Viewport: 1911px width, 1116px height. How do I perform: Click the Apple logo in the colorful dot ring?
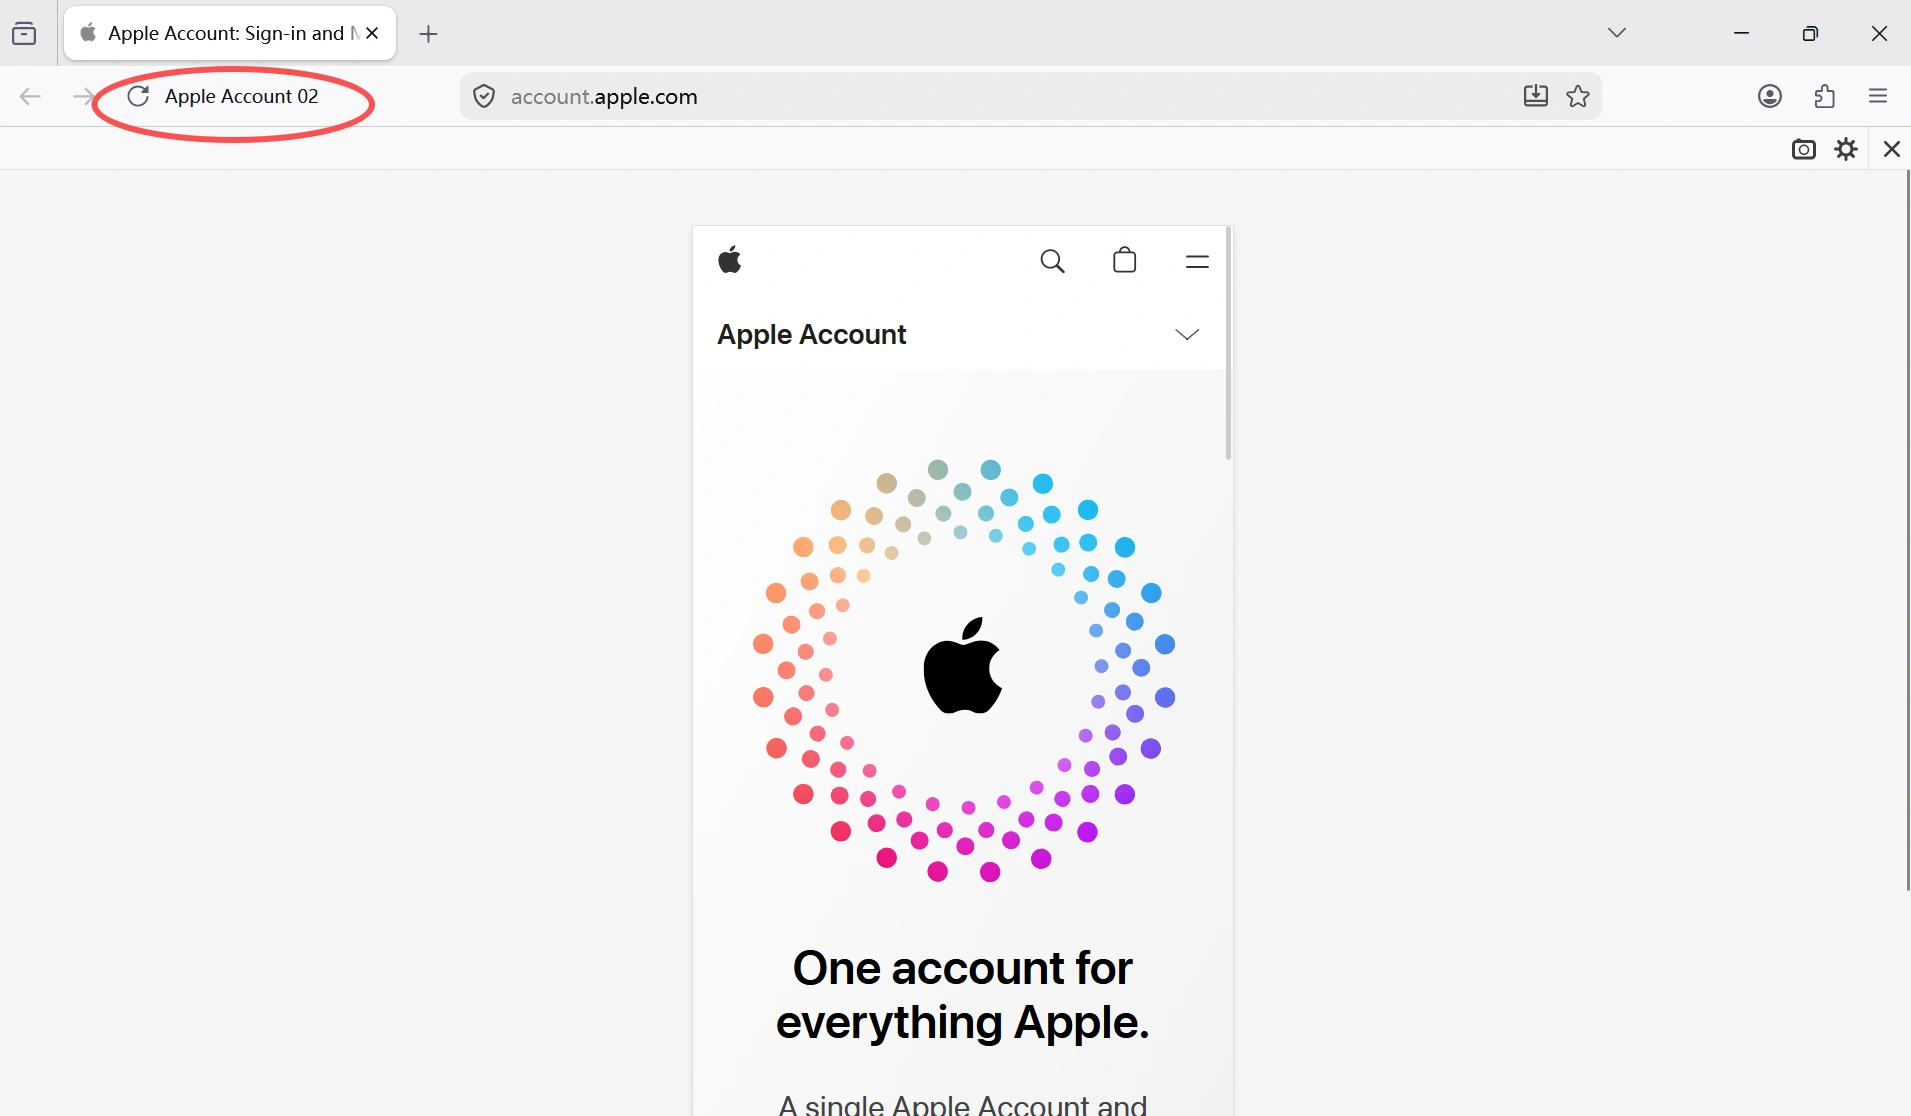tap(963, 665)
